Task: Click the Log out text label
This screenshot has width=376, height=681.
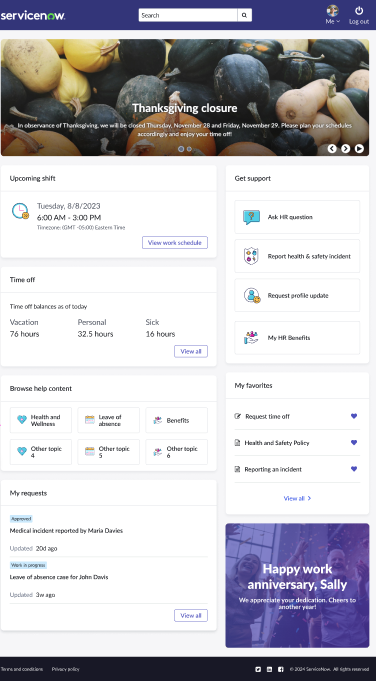Action: pos(359,21)
